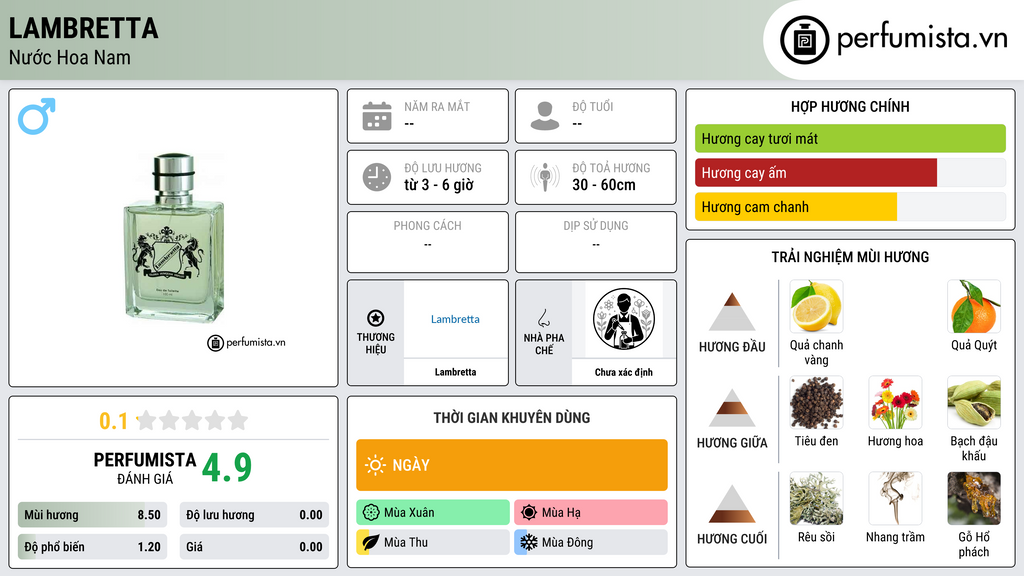Click the person silhouette icon beside Độ tuổi
This screenshot has height=576, width=1024.
click(545, 116)
